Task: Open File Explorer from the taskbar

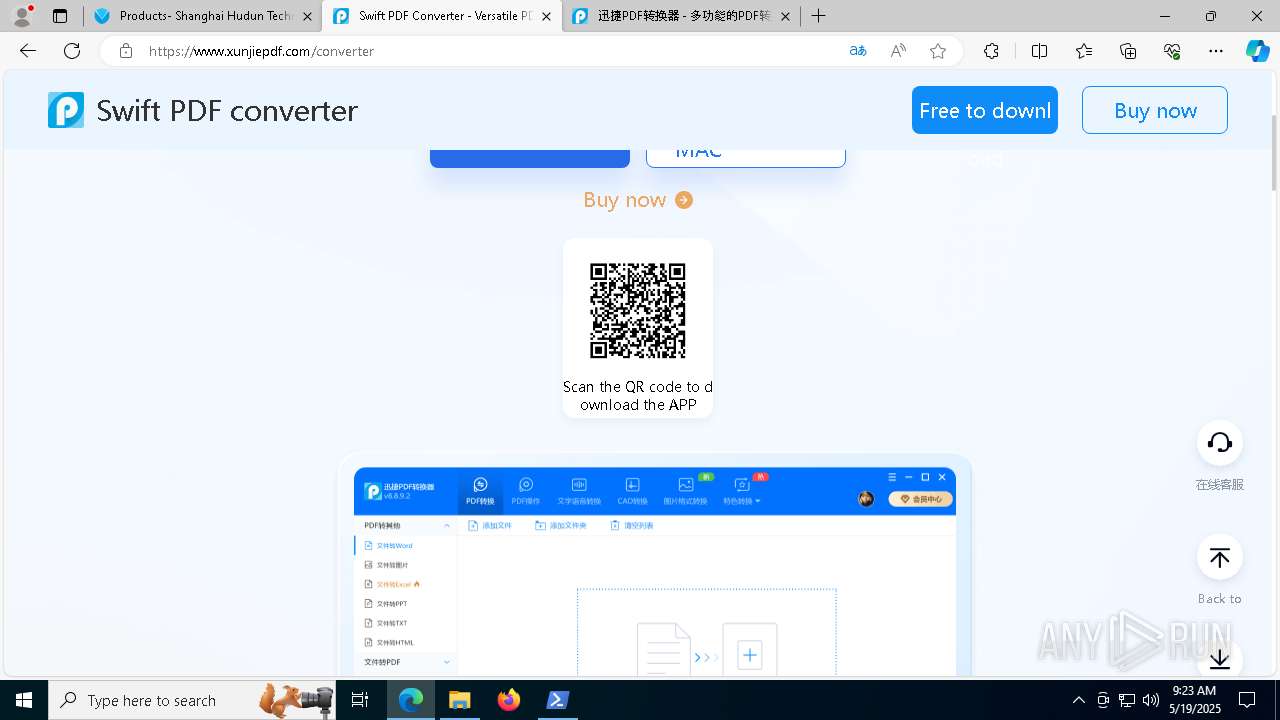Action: (x=459, y=700)
